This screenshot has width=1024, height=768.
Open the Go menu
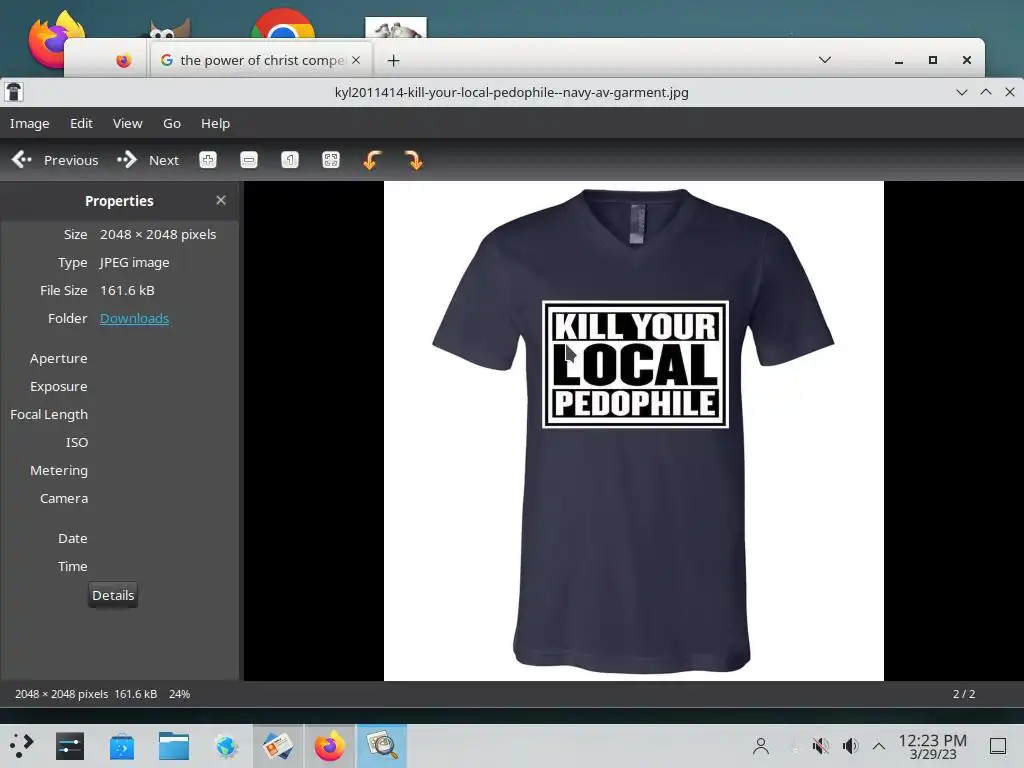172,123
